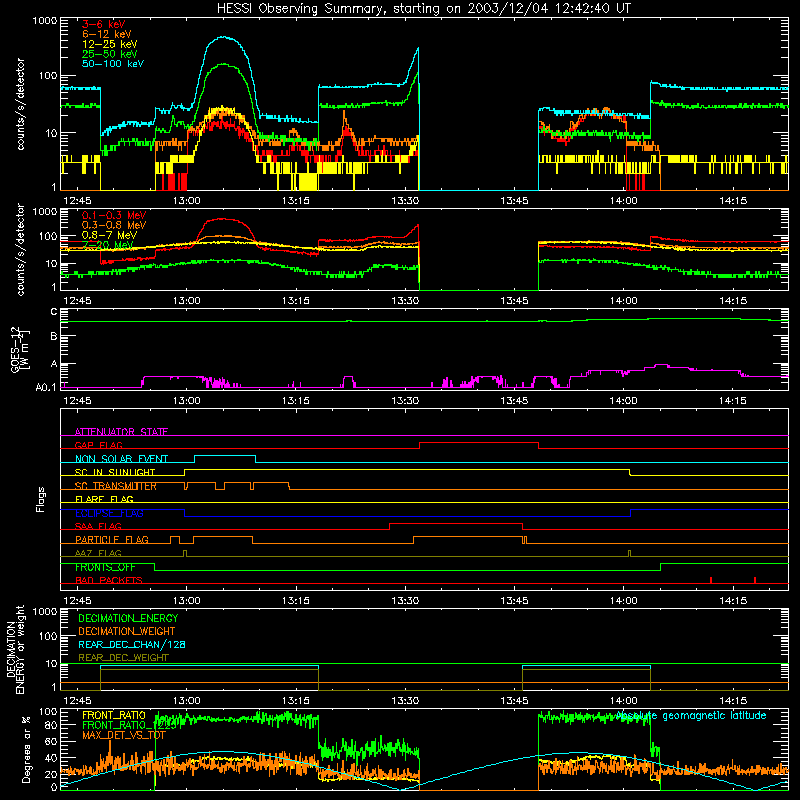Select the FRONTS_OFF flag label

105,567
